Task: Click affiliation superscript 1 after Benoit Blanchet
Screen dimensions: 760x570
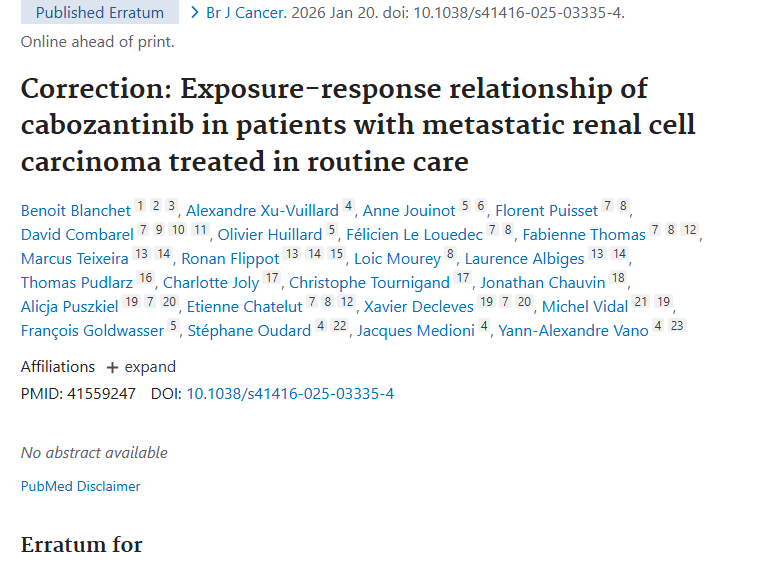Action: click(141, 206)
